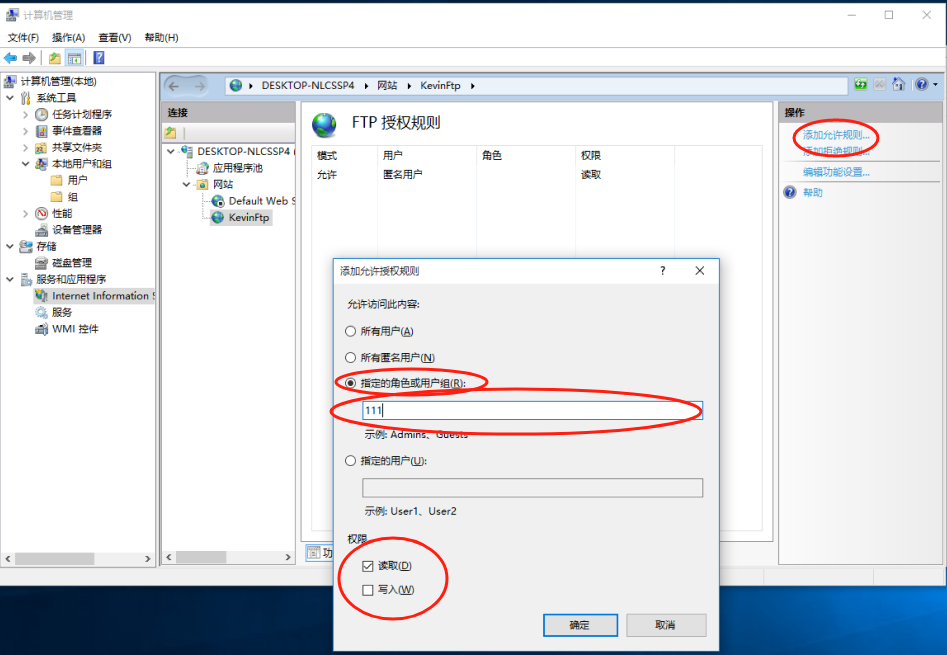Collapse the Storage tree node
Image resolution: width=947 pixels, height=655 pixels.
click(10, 246)
